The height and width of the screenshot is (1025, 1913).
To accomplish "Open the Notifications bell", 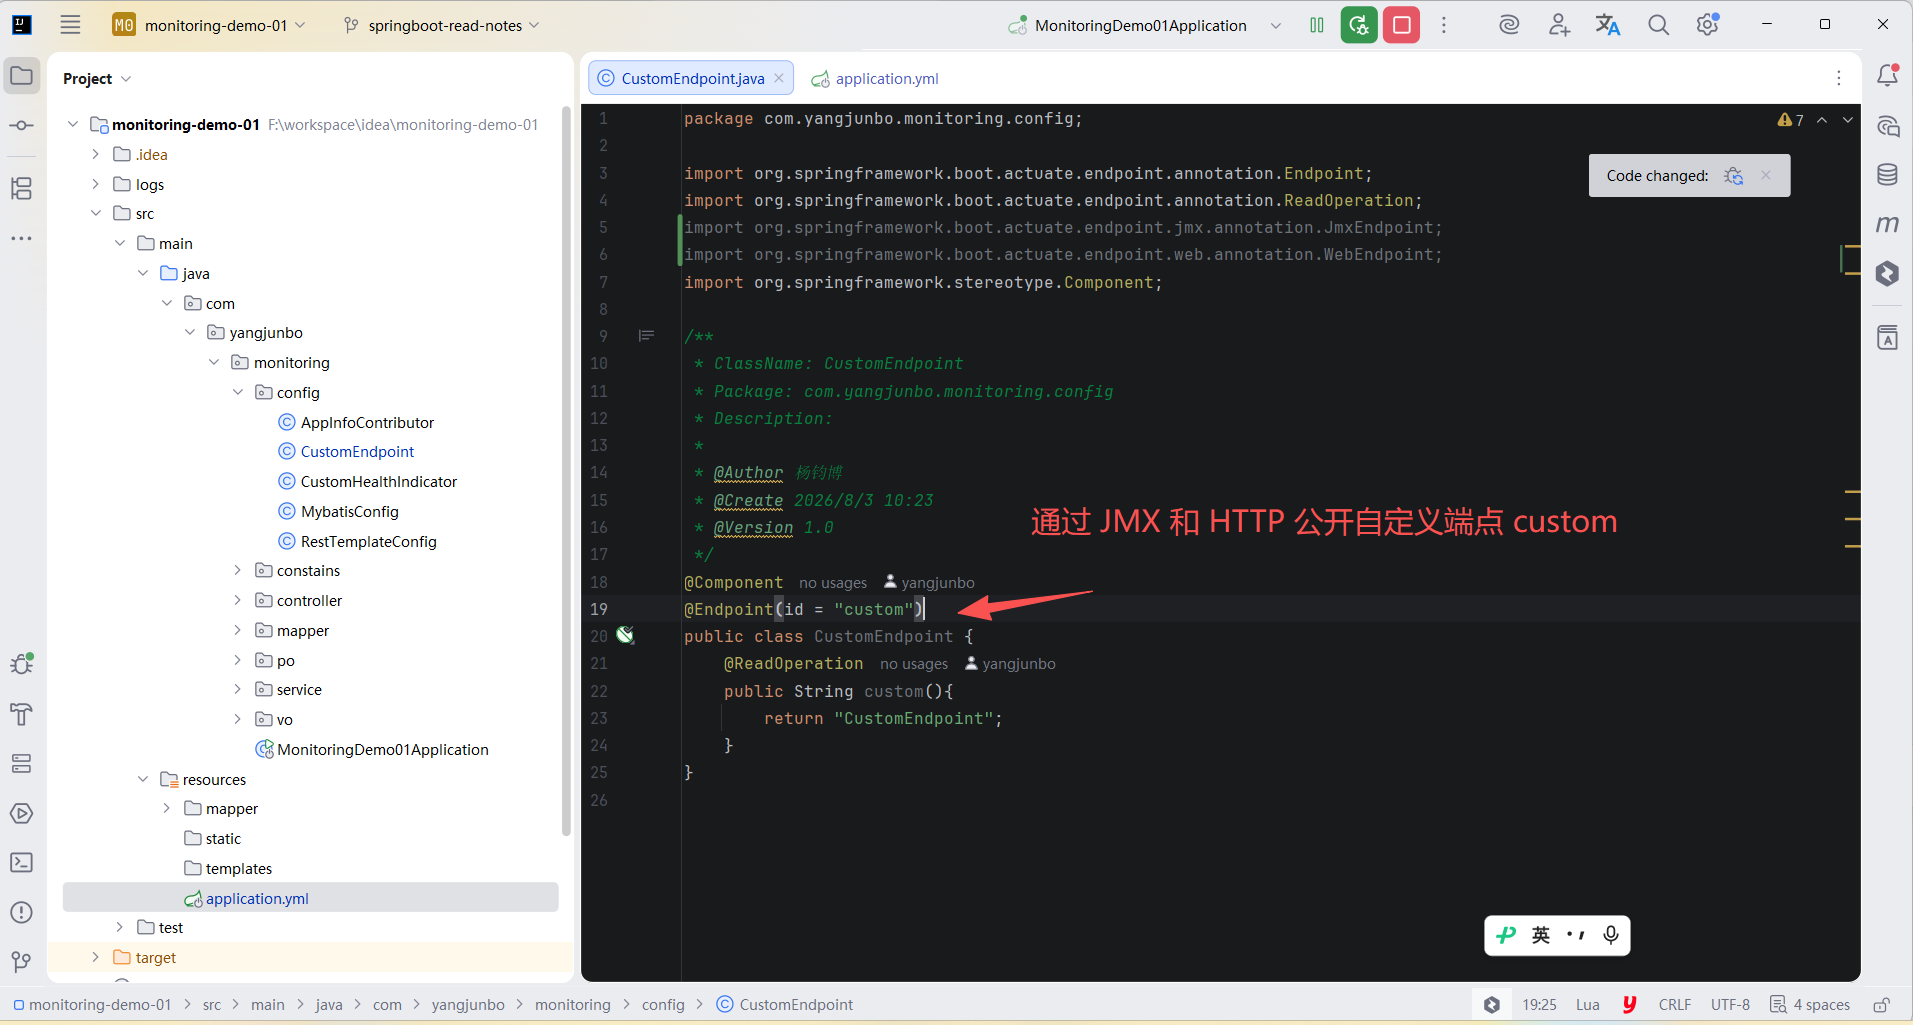I will [1888, 76].
